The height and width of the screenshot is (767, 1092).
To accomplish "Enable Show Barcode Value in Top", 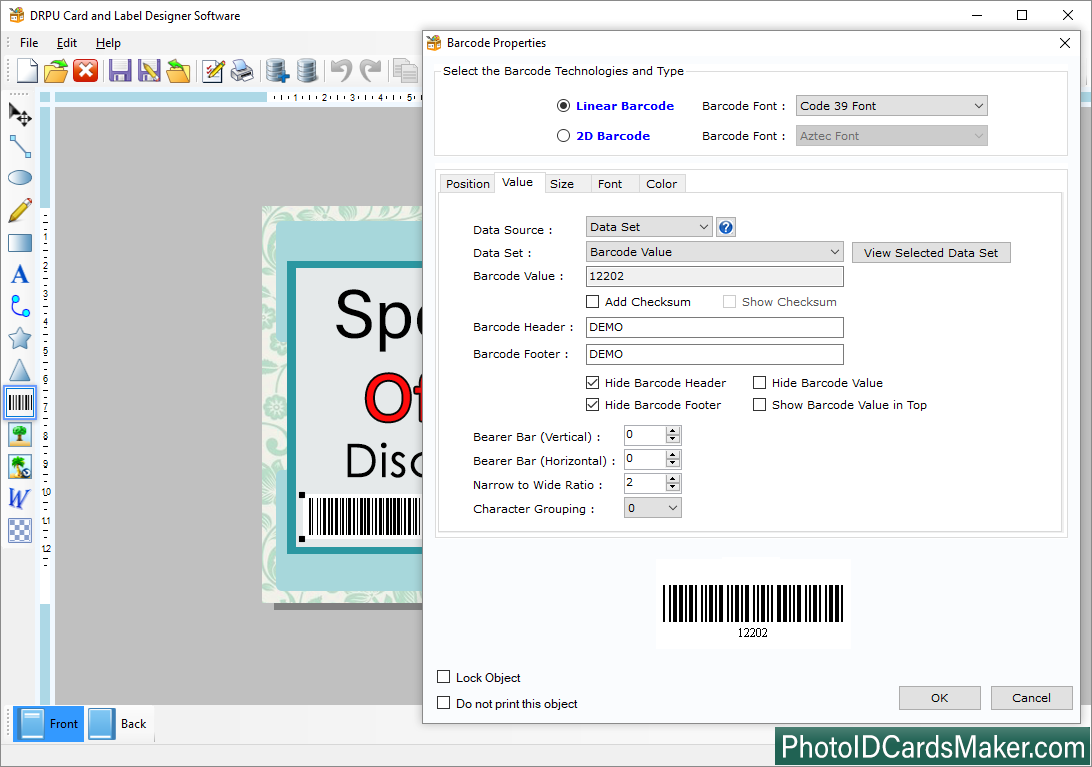I will click(x=760, y=405).
